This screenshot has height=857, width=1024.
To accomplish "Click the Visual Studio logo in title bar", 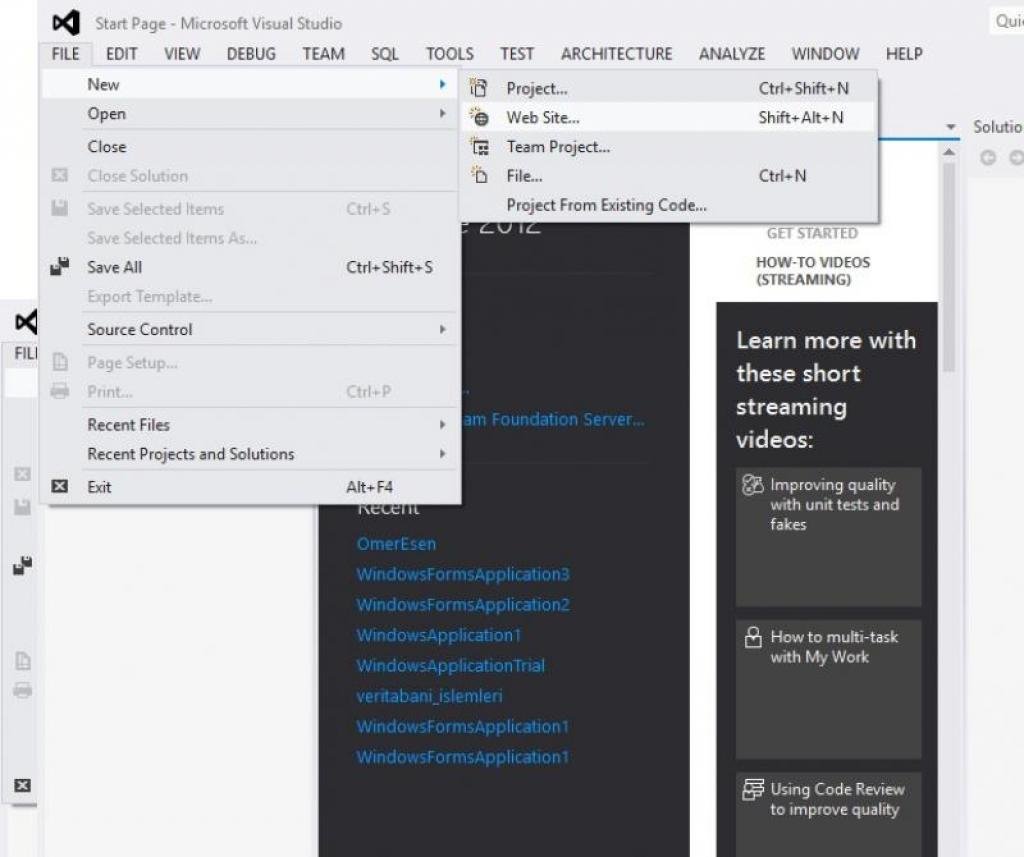I will 66,23.
